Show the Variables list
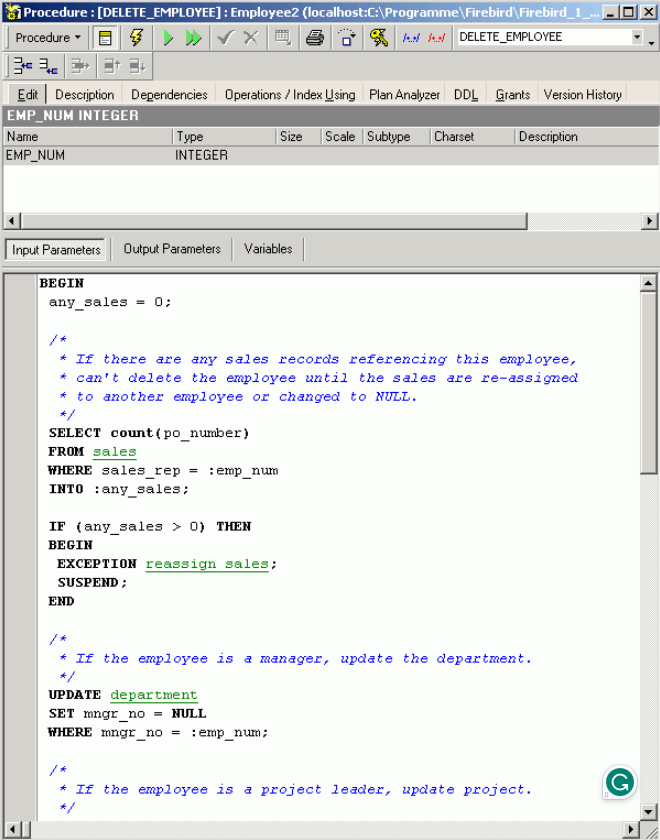The image size is (660, 840). click(268, 249)
